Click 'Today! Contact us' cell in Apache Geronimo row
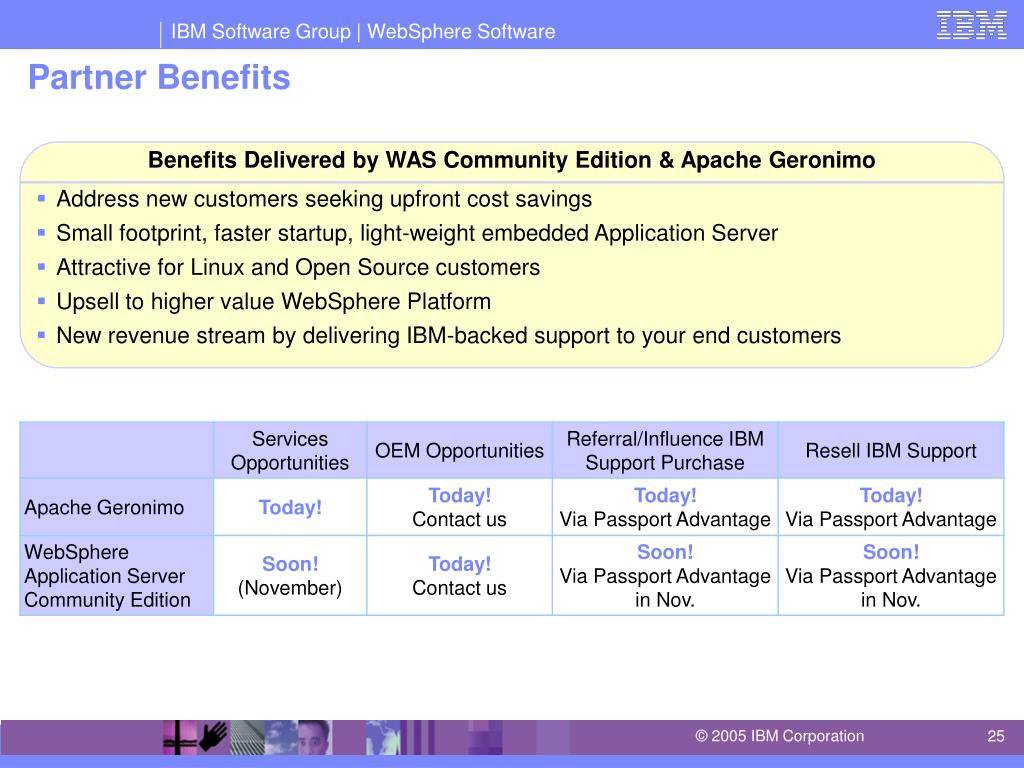The height and width of the screenshot is (768, 1024). coord(459,507)
